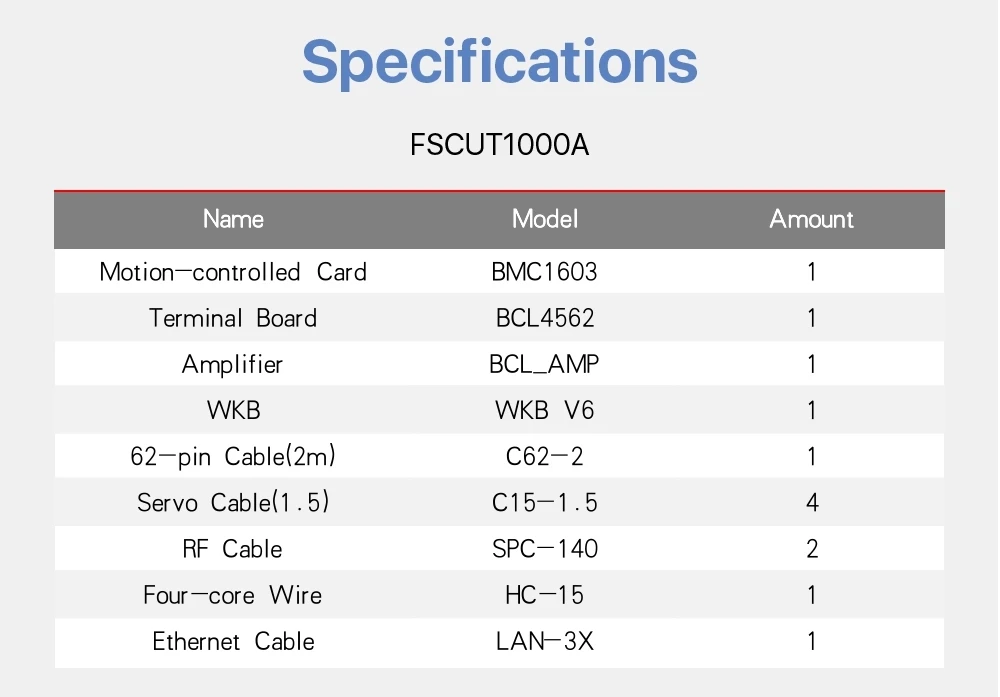Select the Four-core Wire name cell

pyautogui.click(x=233, y=596)
